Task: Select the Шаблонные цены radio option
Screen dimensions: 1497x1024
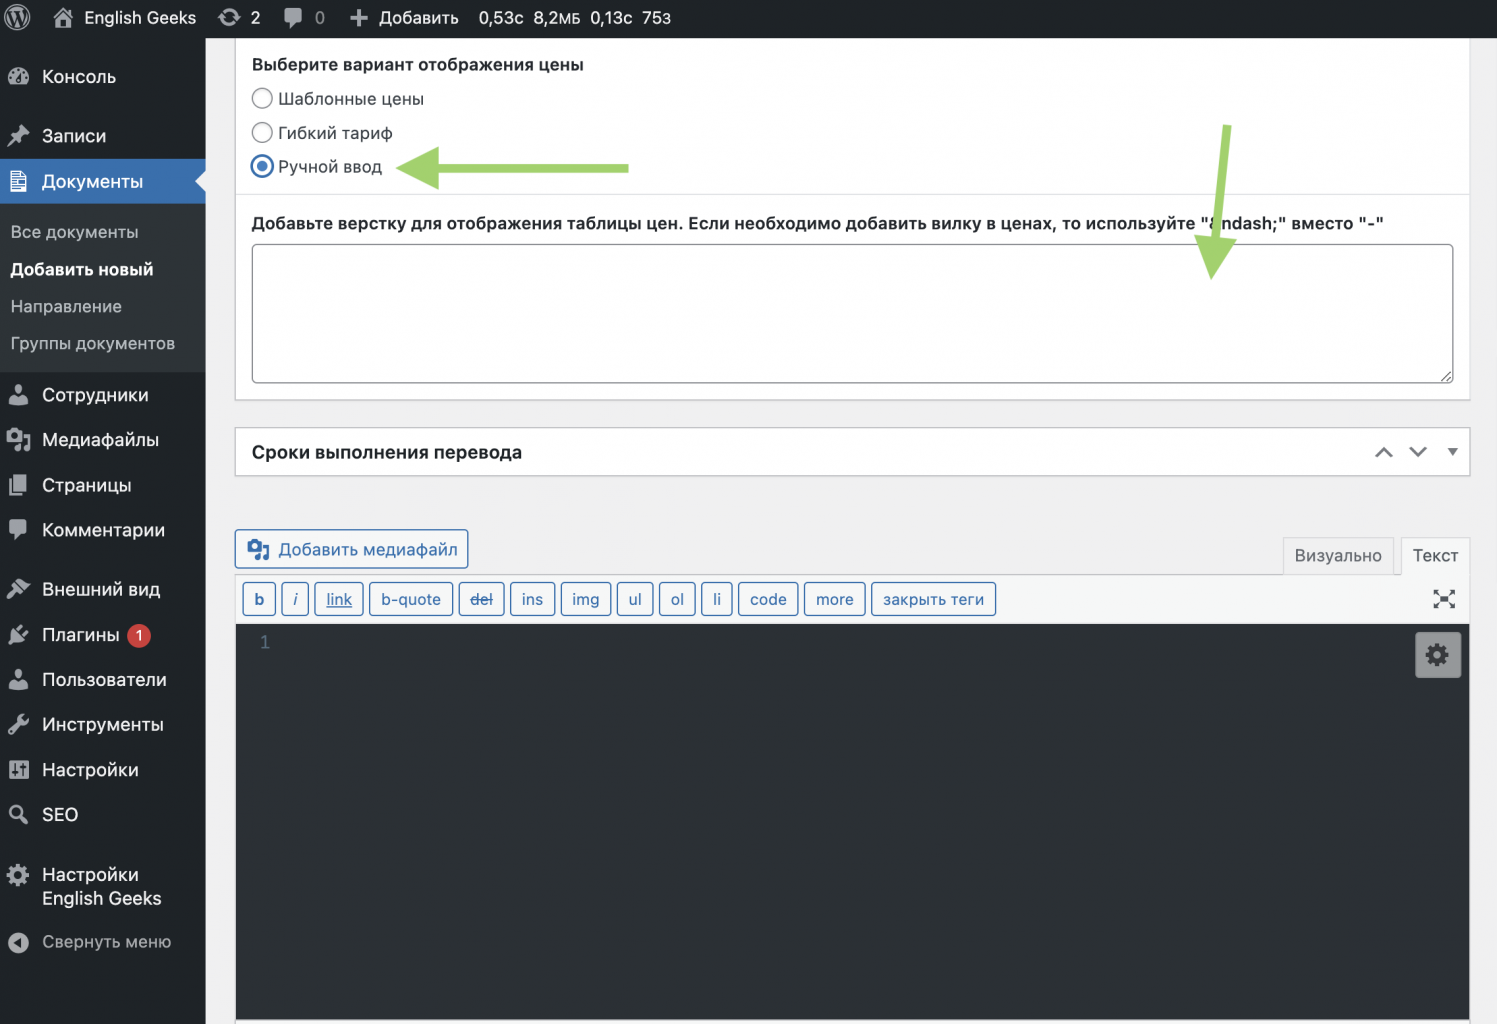Action: (x=262, y=98)
